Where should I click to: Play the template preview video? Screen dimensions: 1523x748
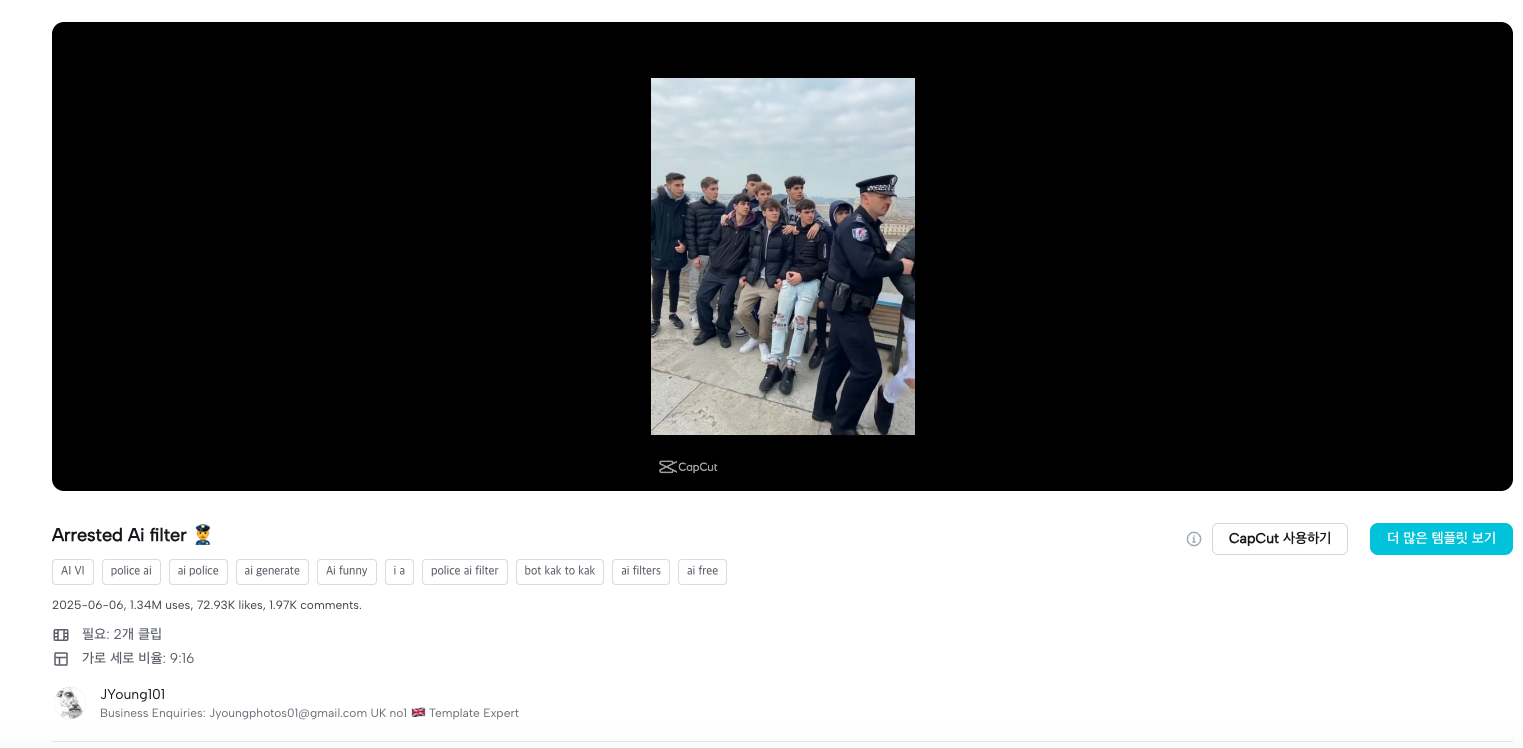coord(782,256)
